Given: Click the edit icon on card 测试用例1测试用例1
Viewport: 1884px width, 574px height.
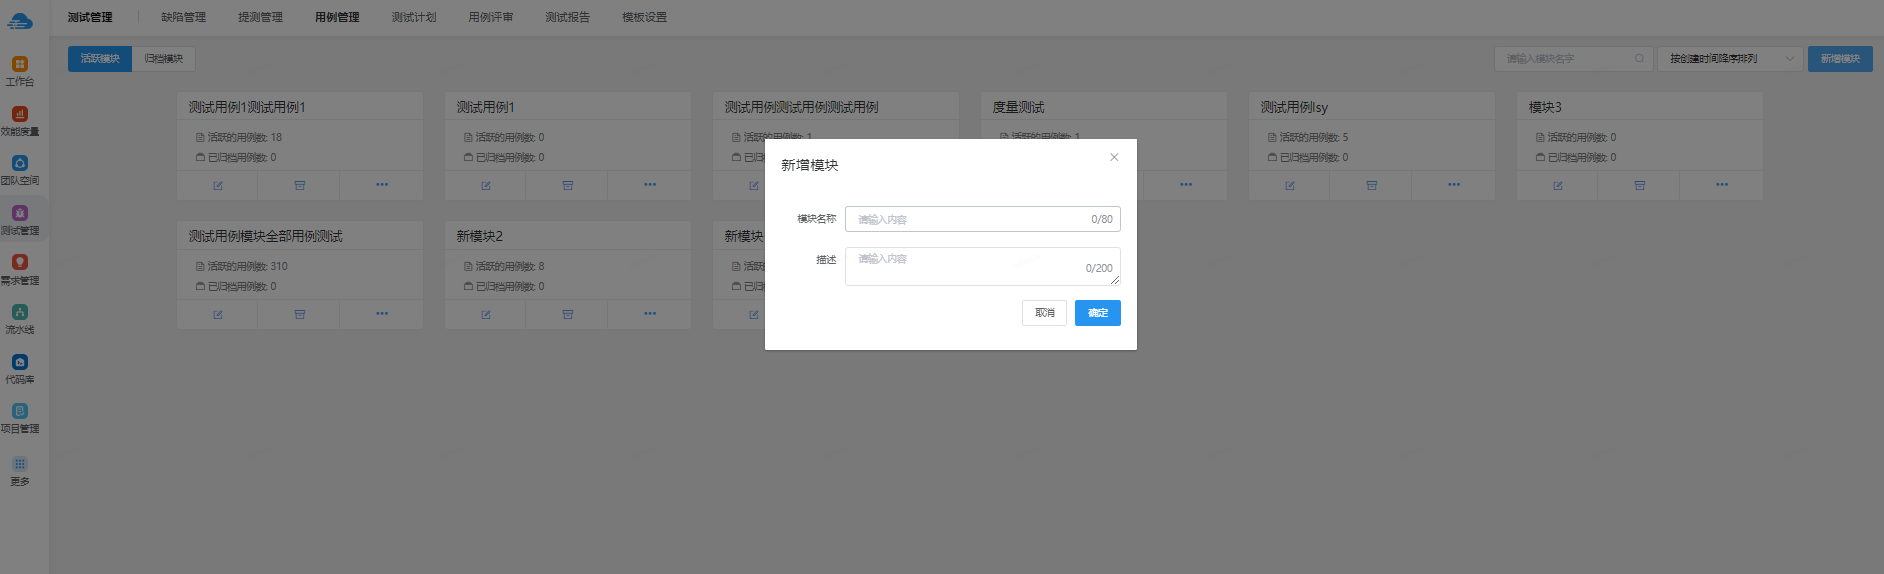Looking at the screenshot, I should 218,185.
